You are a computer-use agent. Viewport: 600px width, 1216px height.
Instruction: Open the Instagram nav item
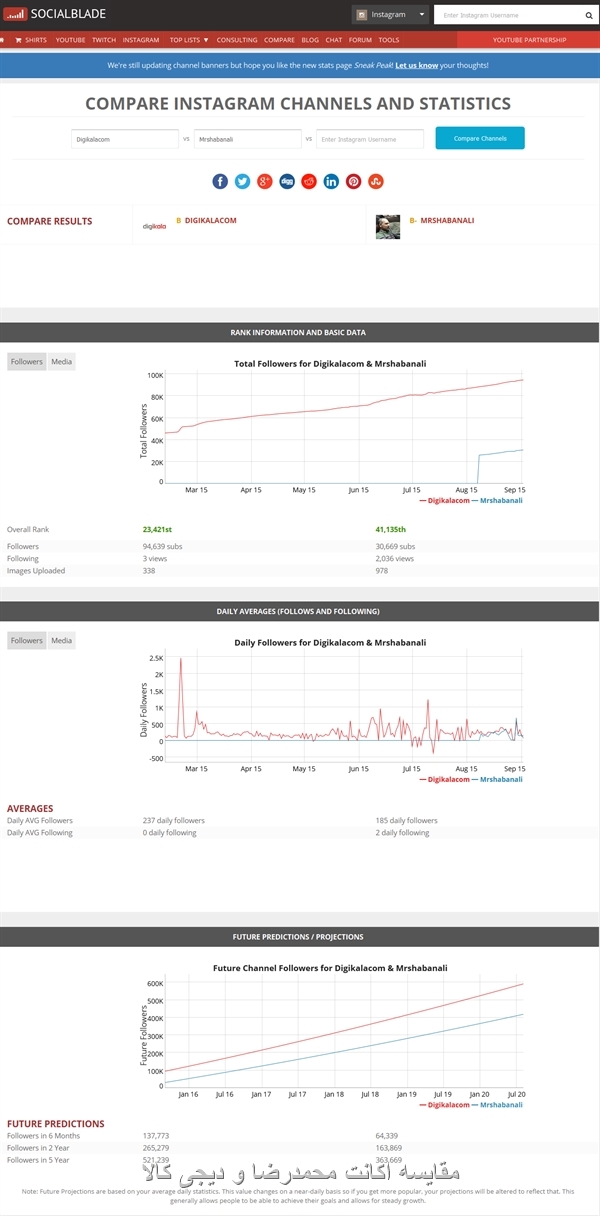click(x=141, y=40)
